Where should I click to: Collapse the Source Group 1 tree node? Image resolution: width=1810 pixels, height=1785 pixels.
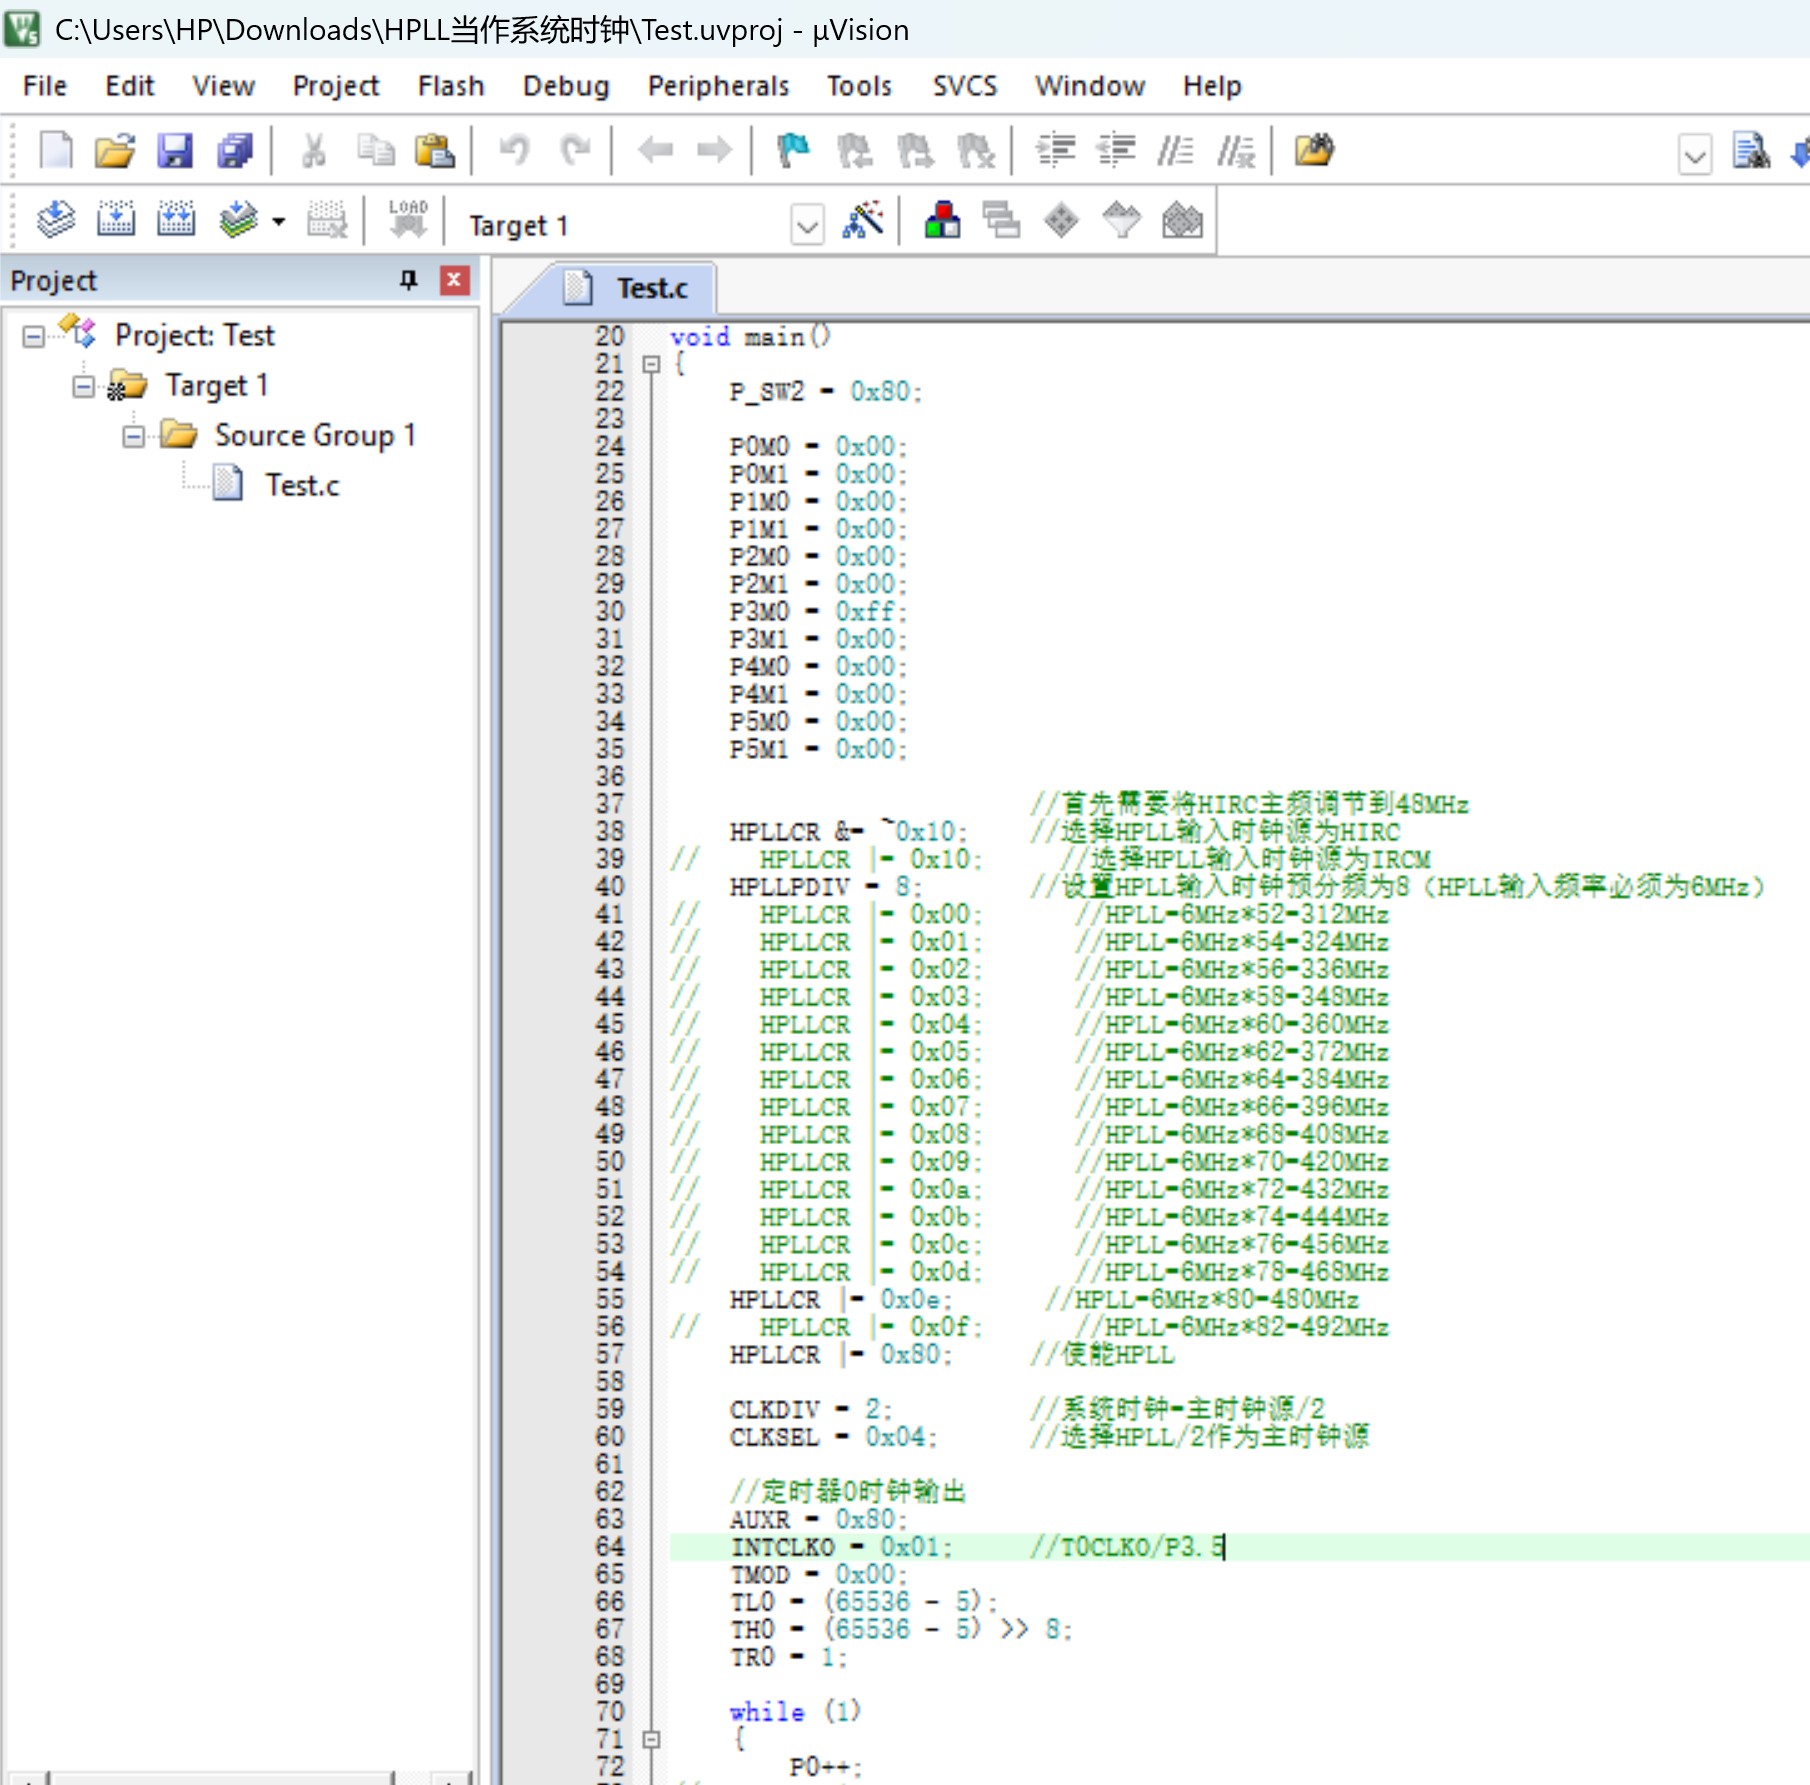coord(133,436)
